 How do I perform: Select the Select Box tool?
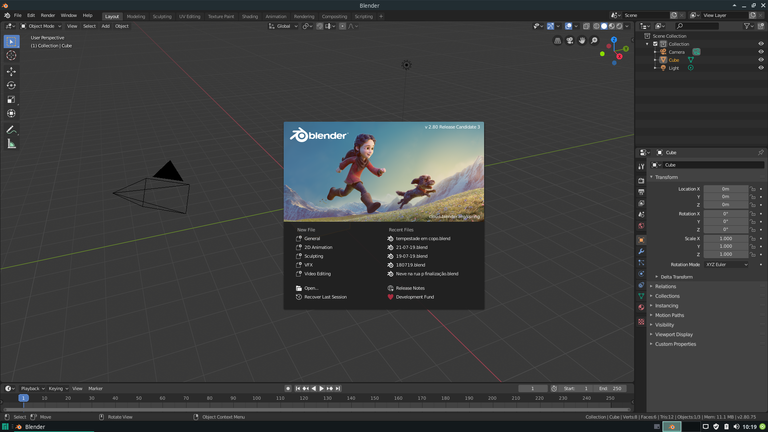(11, 42)
